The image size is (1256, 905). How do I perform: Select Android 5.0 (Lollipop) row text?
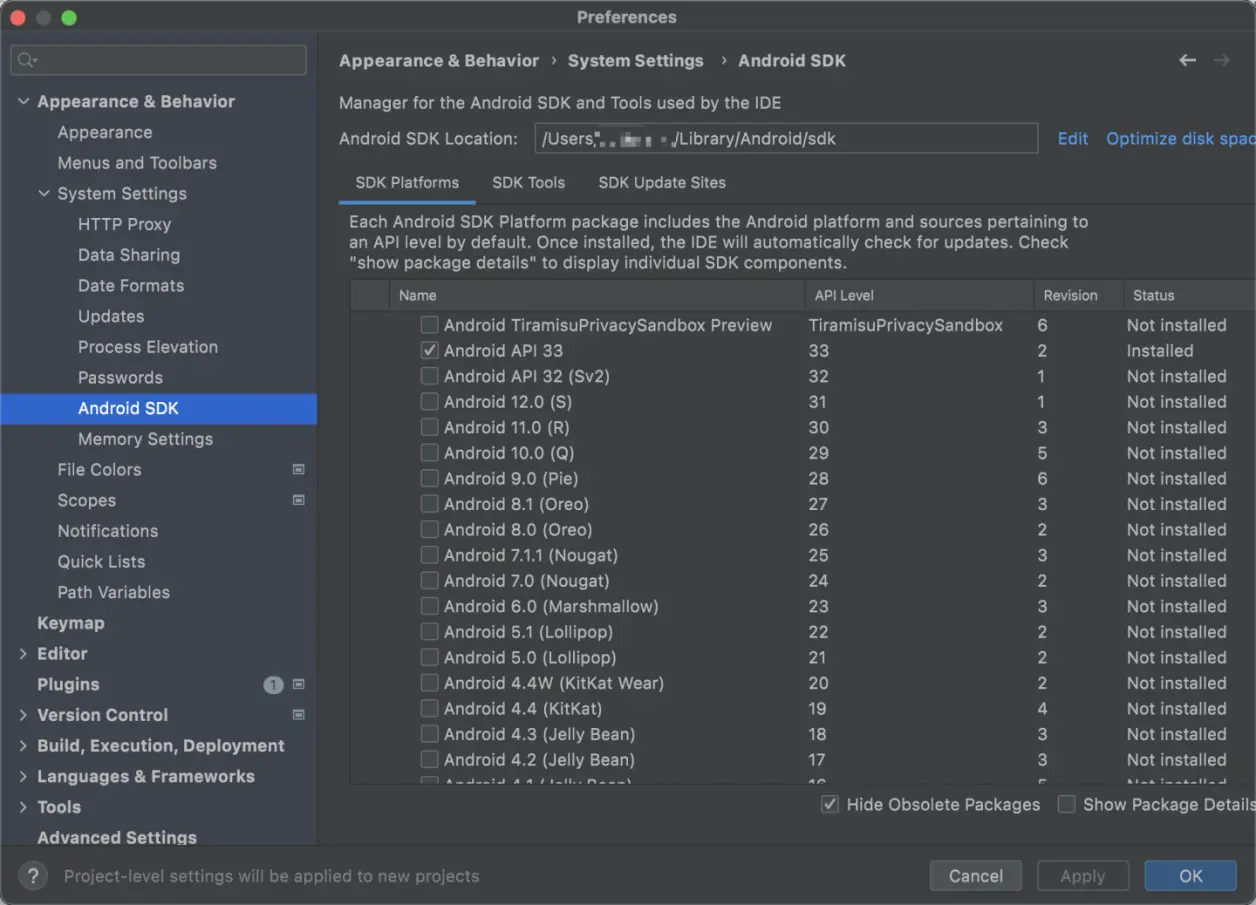pos(529,657)
